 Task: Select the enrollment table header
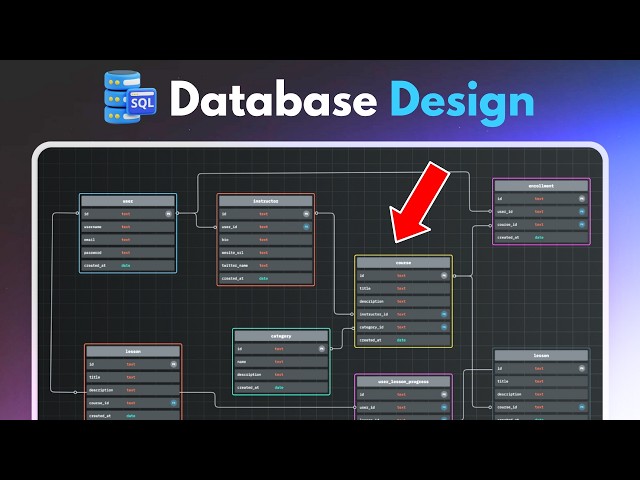point(541,186)
